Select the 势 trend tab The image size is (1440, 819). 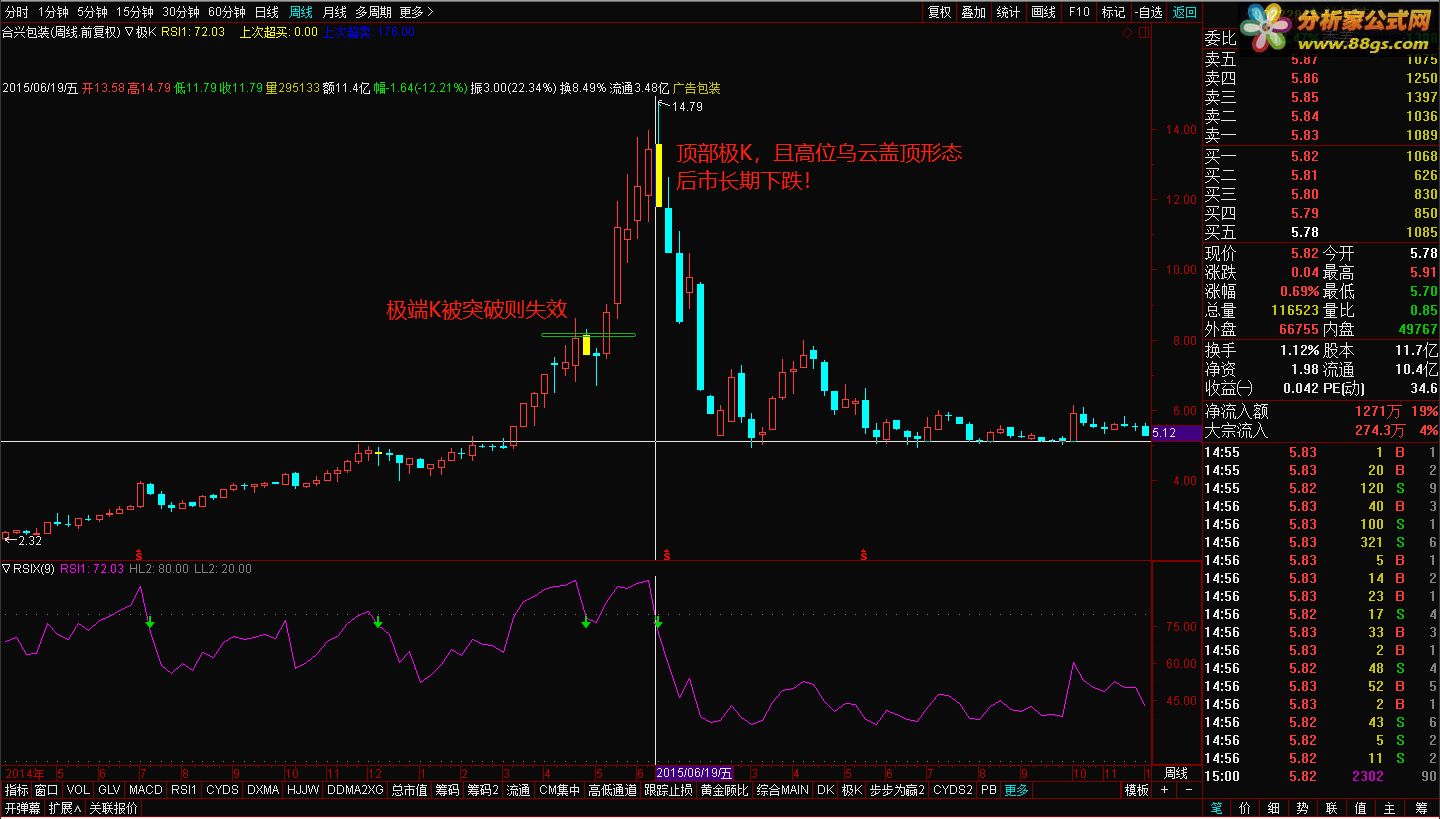pos(1303,808)
